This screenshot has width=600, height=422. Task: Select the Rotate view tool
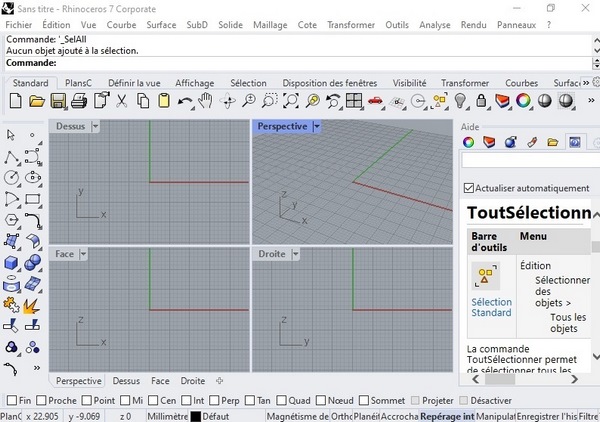coord(227,101)
